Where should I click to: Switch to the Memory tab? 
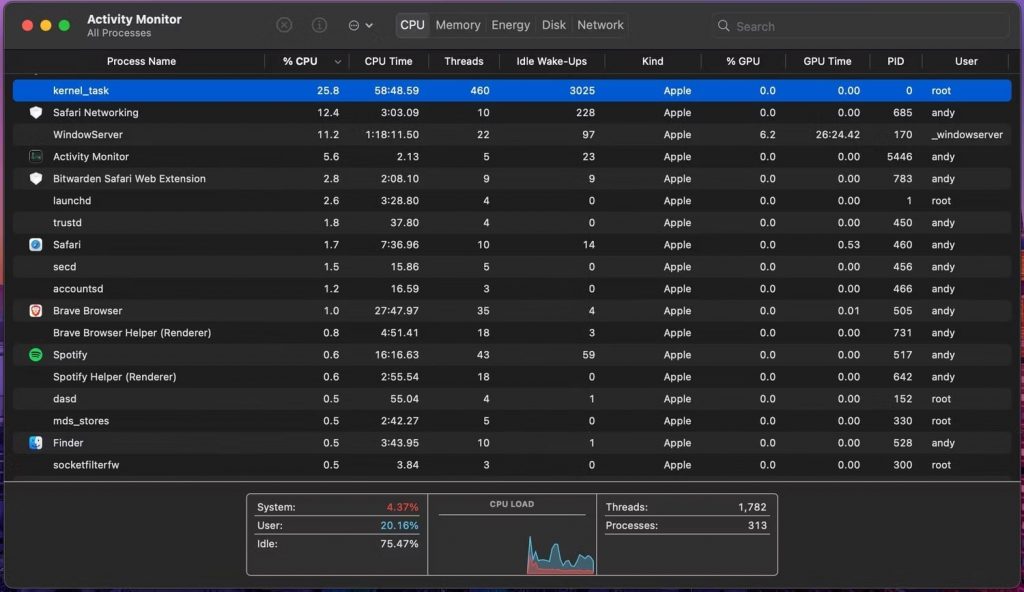pyautogui.click(x=458, y=25)
